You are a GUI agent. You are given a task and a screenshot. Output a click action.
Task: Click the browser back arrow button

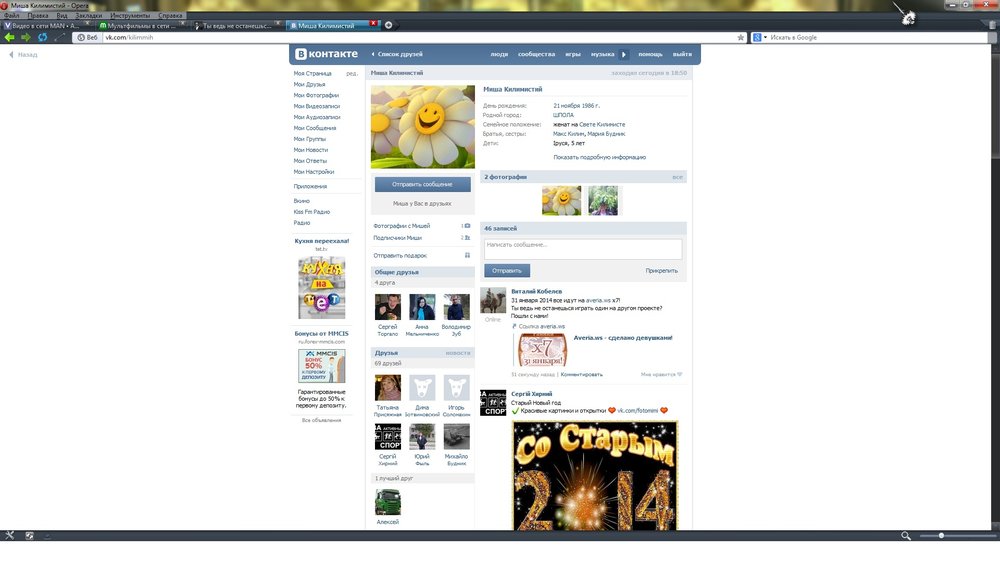(10, 37)
